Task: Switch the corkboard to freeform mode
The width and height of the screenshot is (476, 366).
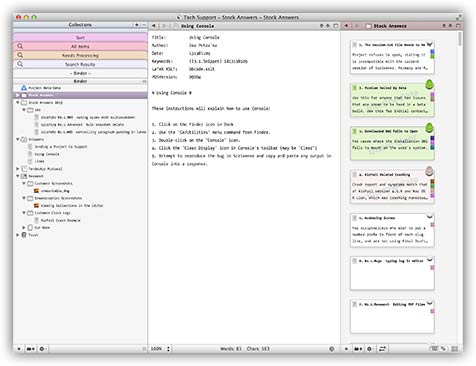Action: [443, 349]
